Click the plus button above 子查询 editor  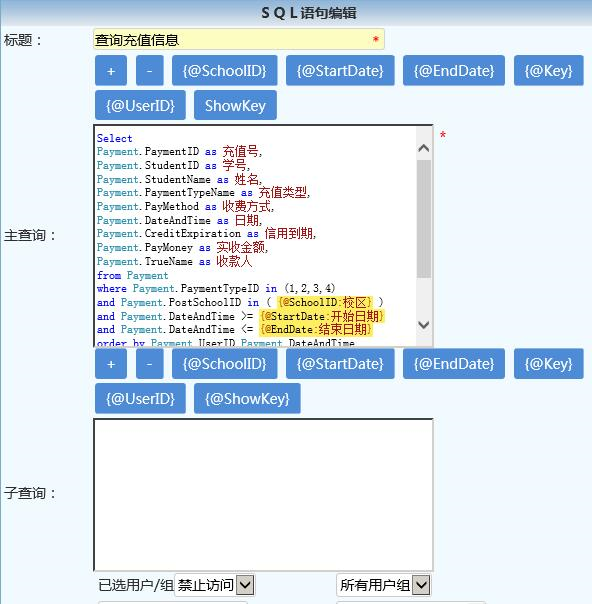[111, 364]
